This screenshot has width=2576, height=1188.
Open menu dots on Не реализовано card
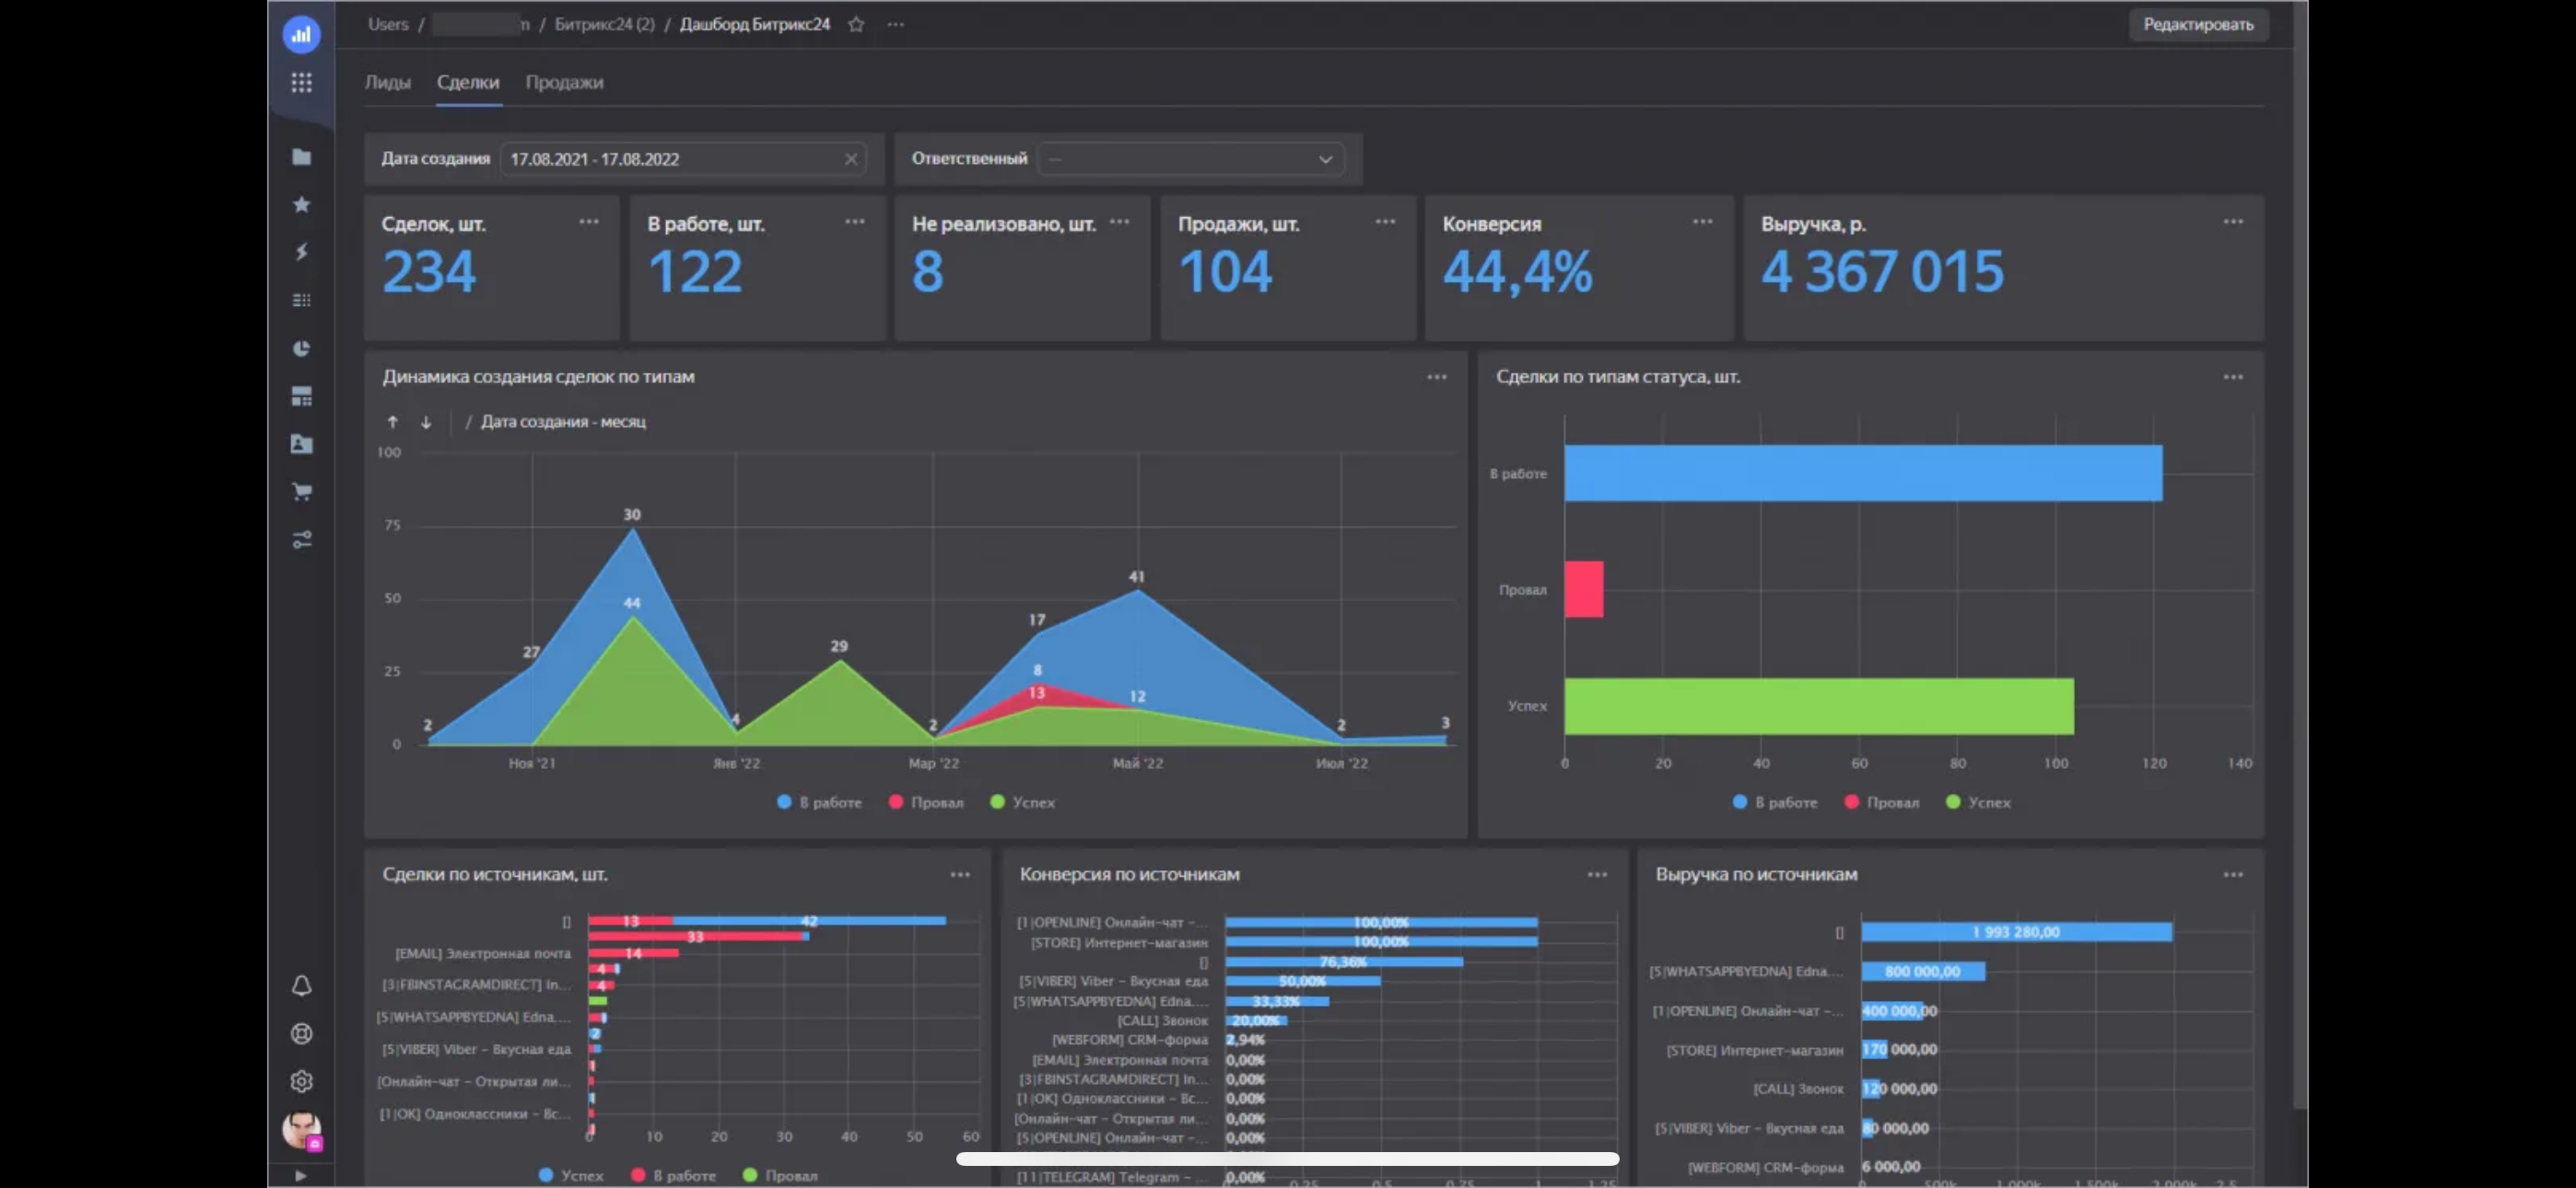[x=1120, y=222]
